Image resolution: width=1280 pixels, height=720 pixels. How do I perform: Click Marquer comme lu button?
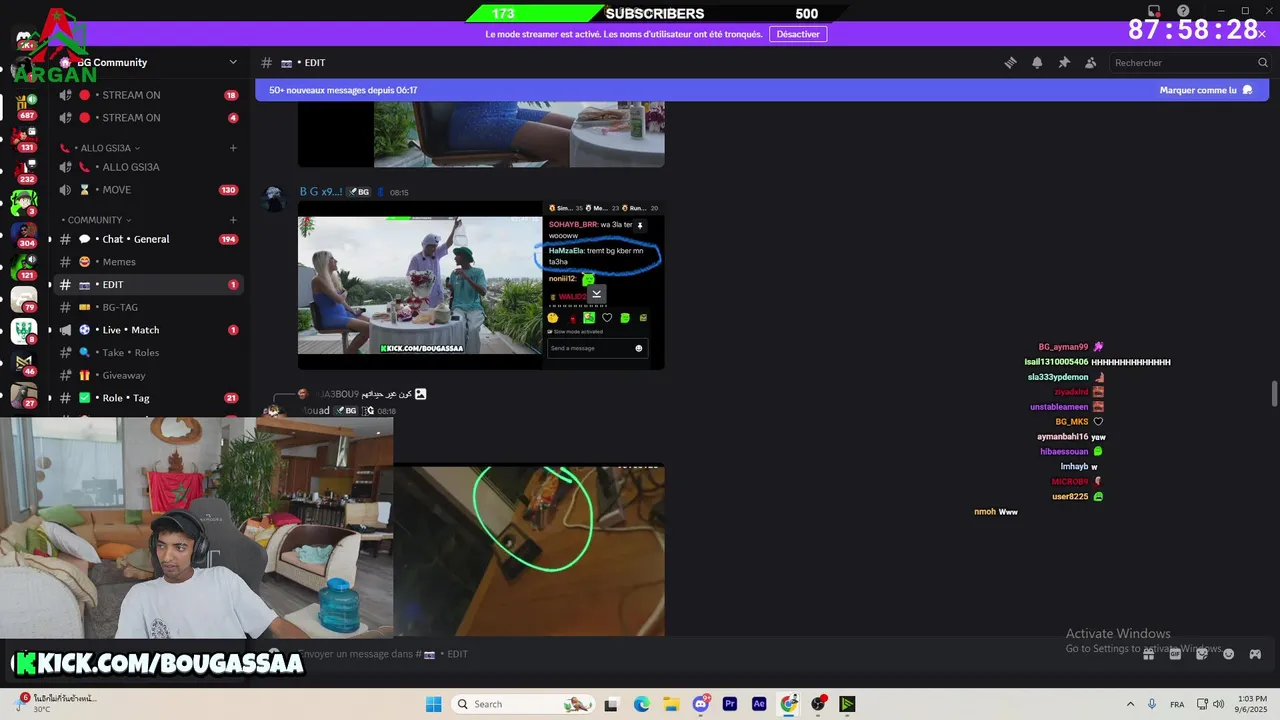(x=1205, y=90)
